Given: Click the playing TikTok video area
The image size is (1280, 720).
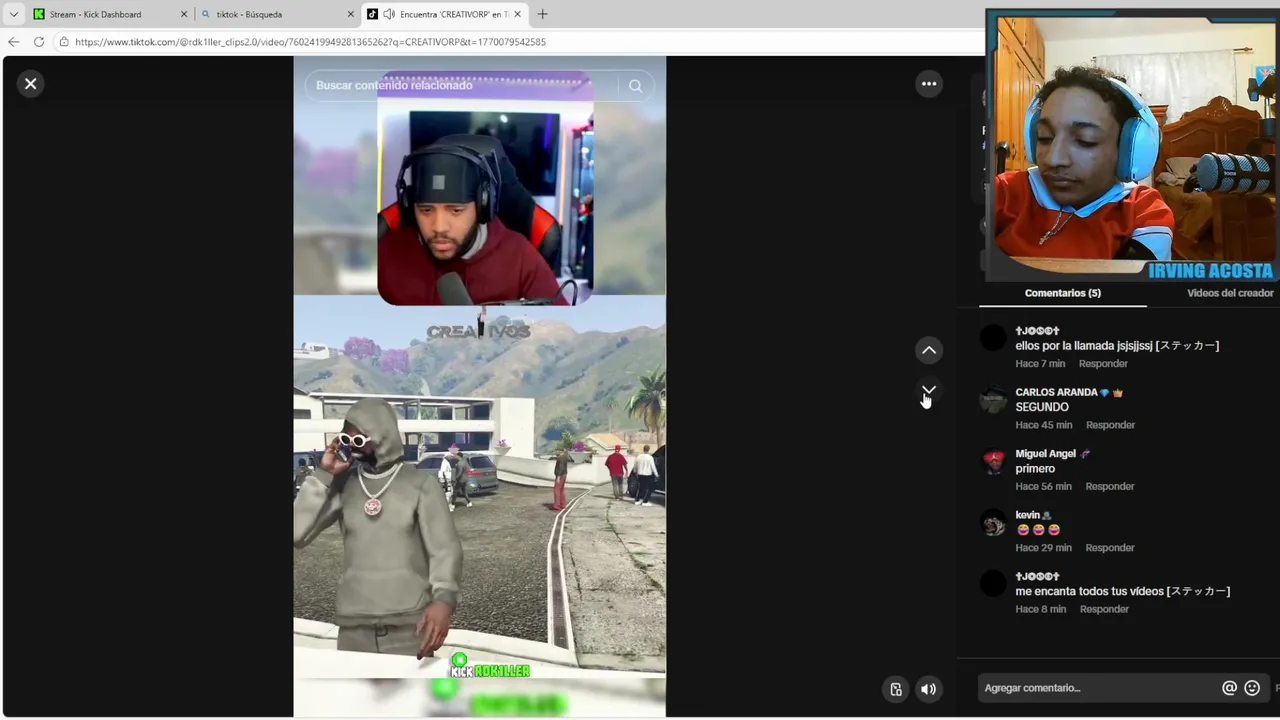Looking at the screenshot, I should (479, 386).
